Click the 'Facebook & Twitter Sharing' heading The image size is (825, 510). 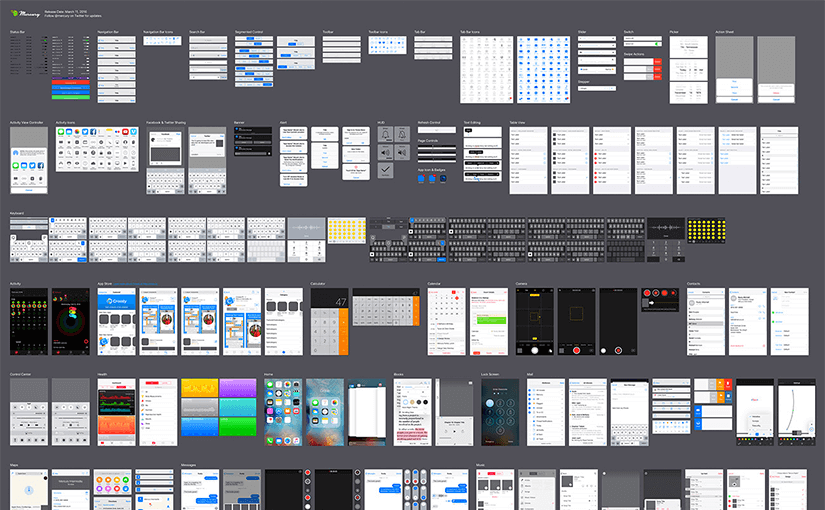coord(166,123)
